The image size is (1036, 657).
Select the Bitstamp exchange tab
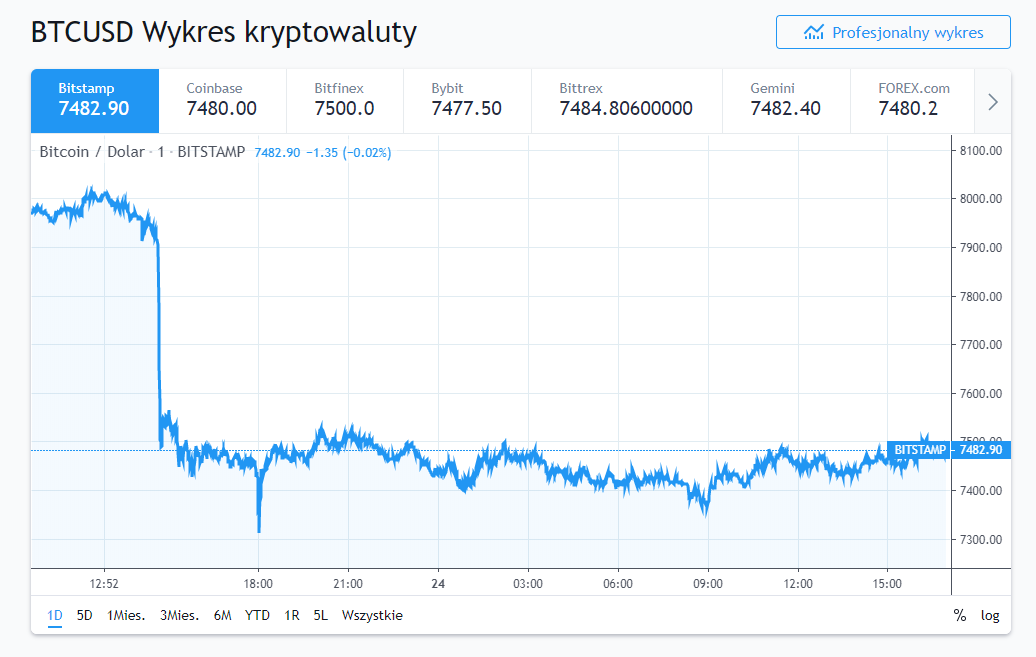[95, 101]
